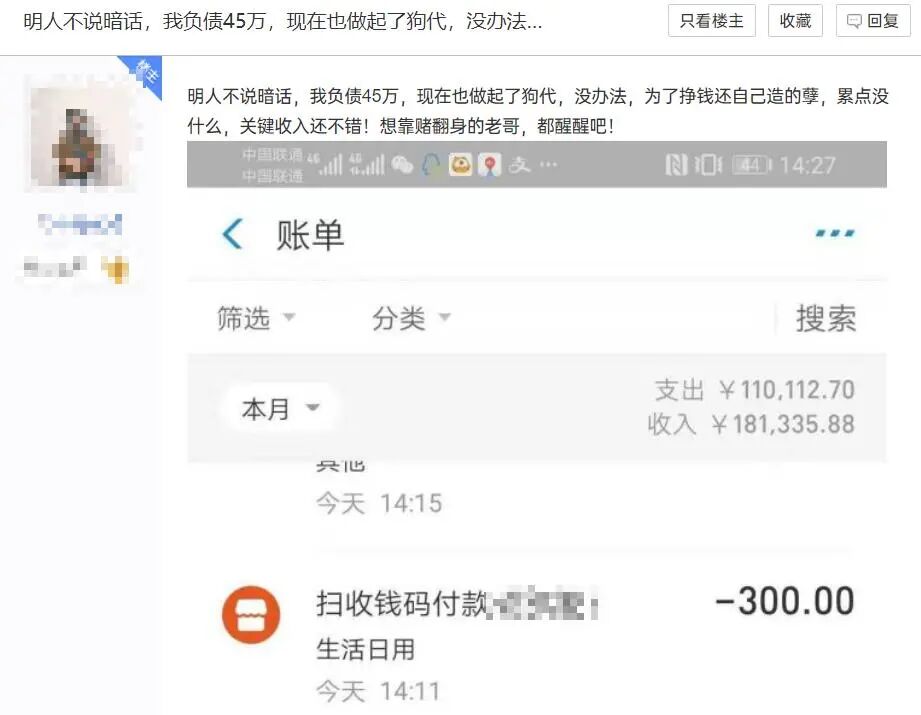The height and width of the screenshot is (715, 921).
Task: Click the 搜索 search label
Action: pyautogui.click(x=825, y=318)
